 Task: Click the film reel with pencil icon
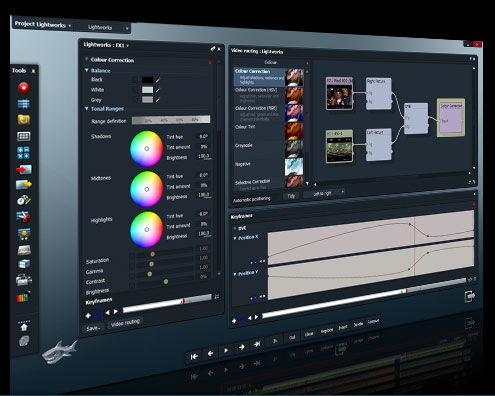pos(24,200)
